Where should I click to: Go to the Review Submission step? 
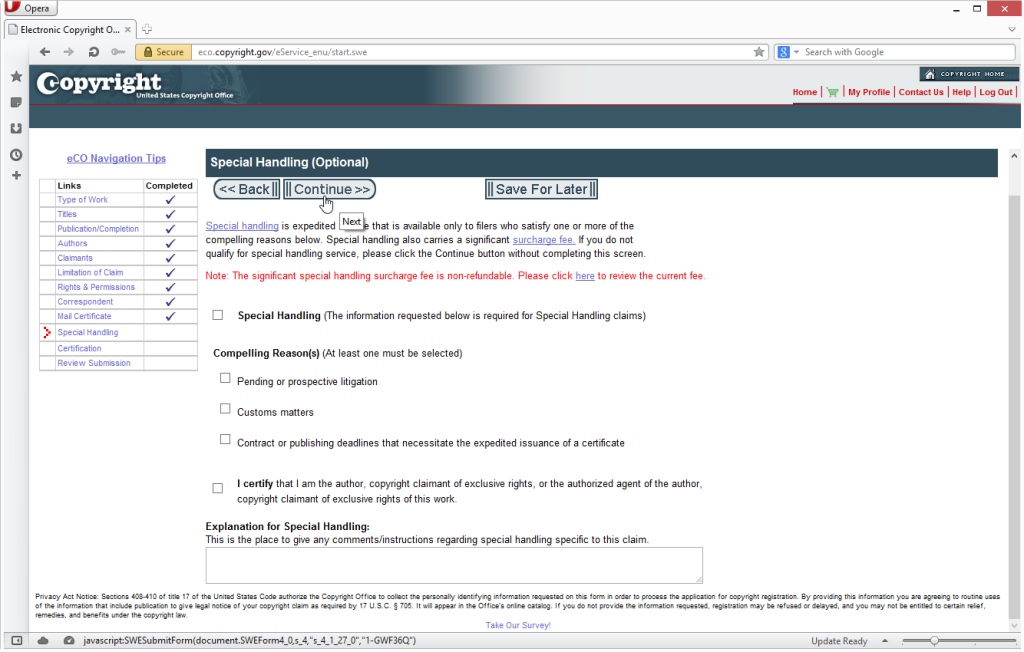click(93, 363)
